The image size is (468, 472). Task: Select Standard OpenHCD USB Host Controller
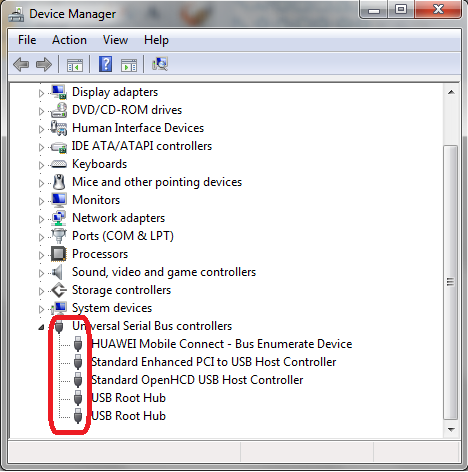197,380
